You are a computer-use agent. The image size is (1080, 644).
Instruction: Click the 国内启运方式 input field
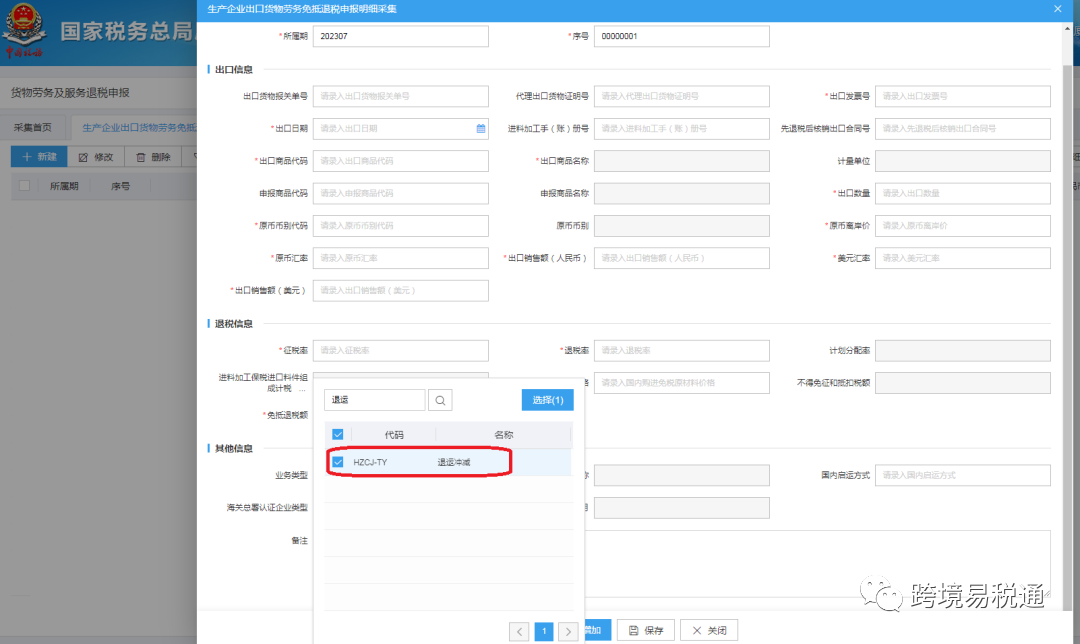tap(963, 475)
